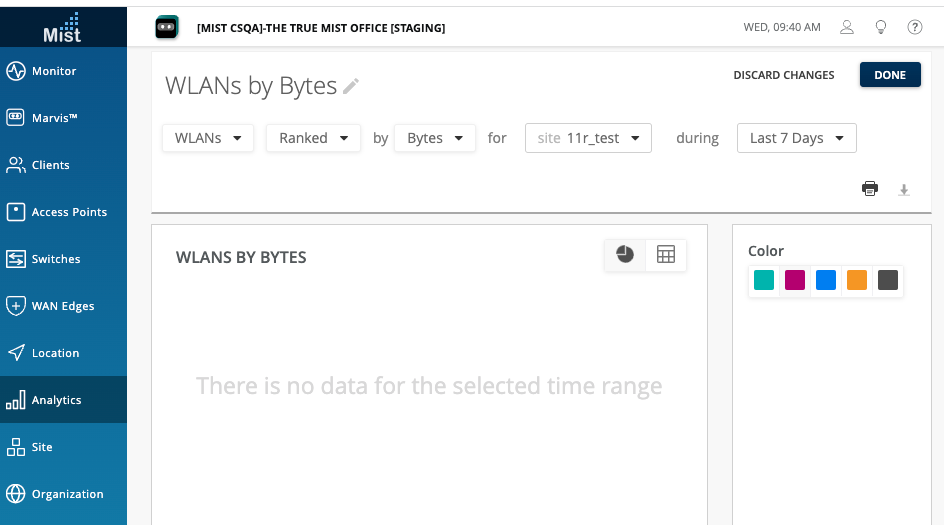Click the print report icon

tap(870, 188)
